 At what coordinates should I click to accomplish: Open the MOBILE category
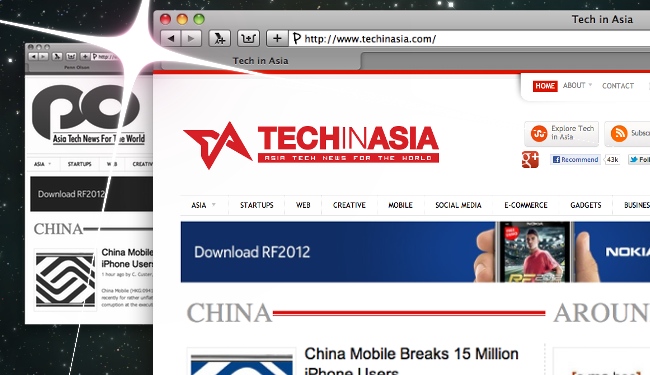(x=400, y=205)
